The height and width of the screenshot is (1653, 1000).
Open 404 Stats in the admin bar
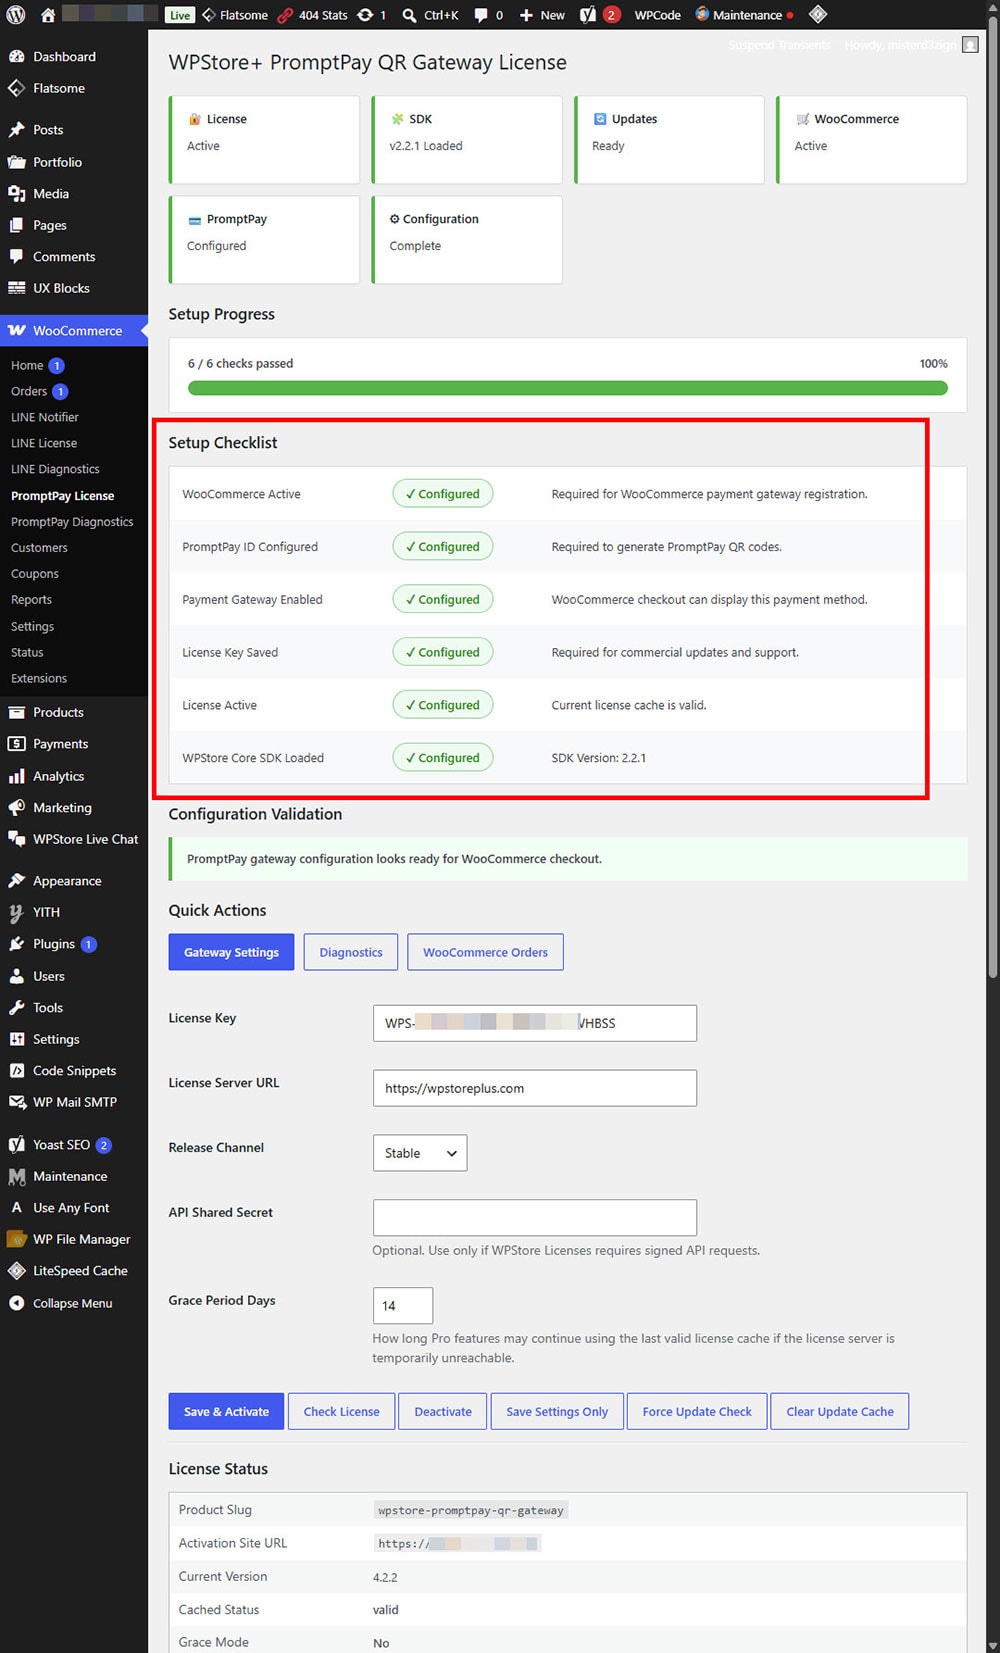(312, 15)
